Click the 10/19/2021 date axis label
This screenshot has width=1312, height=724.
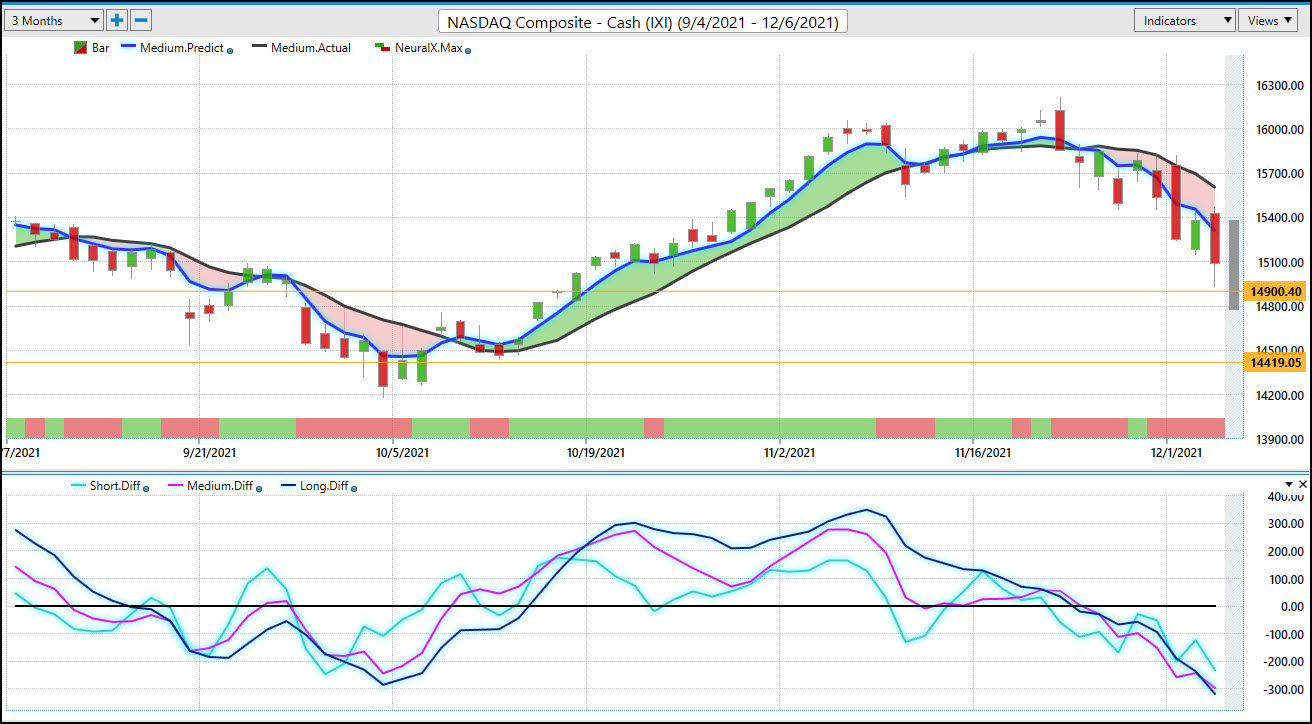coord(595,453)
